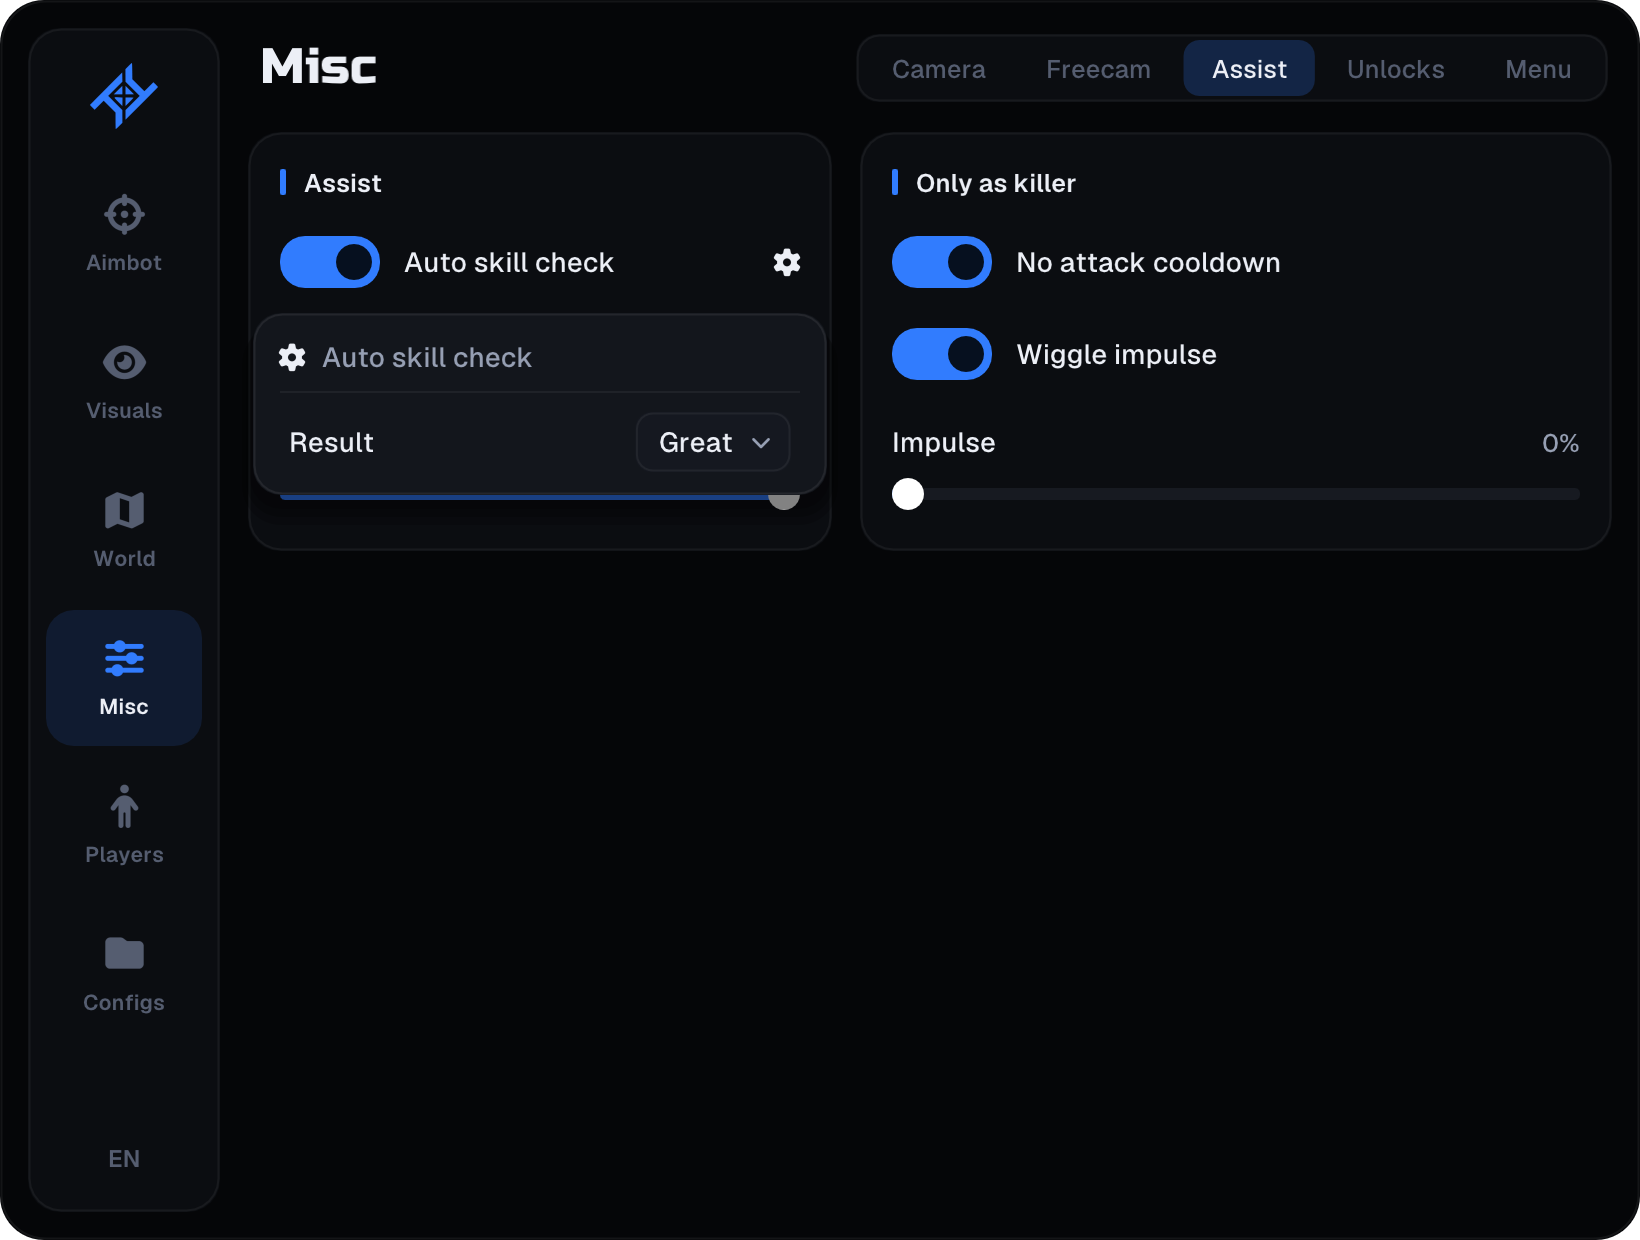Viewport: 1640px width, 1240px height.
Task: Click the gear beside Auto skill check
Action: click(x=787, y=262)
